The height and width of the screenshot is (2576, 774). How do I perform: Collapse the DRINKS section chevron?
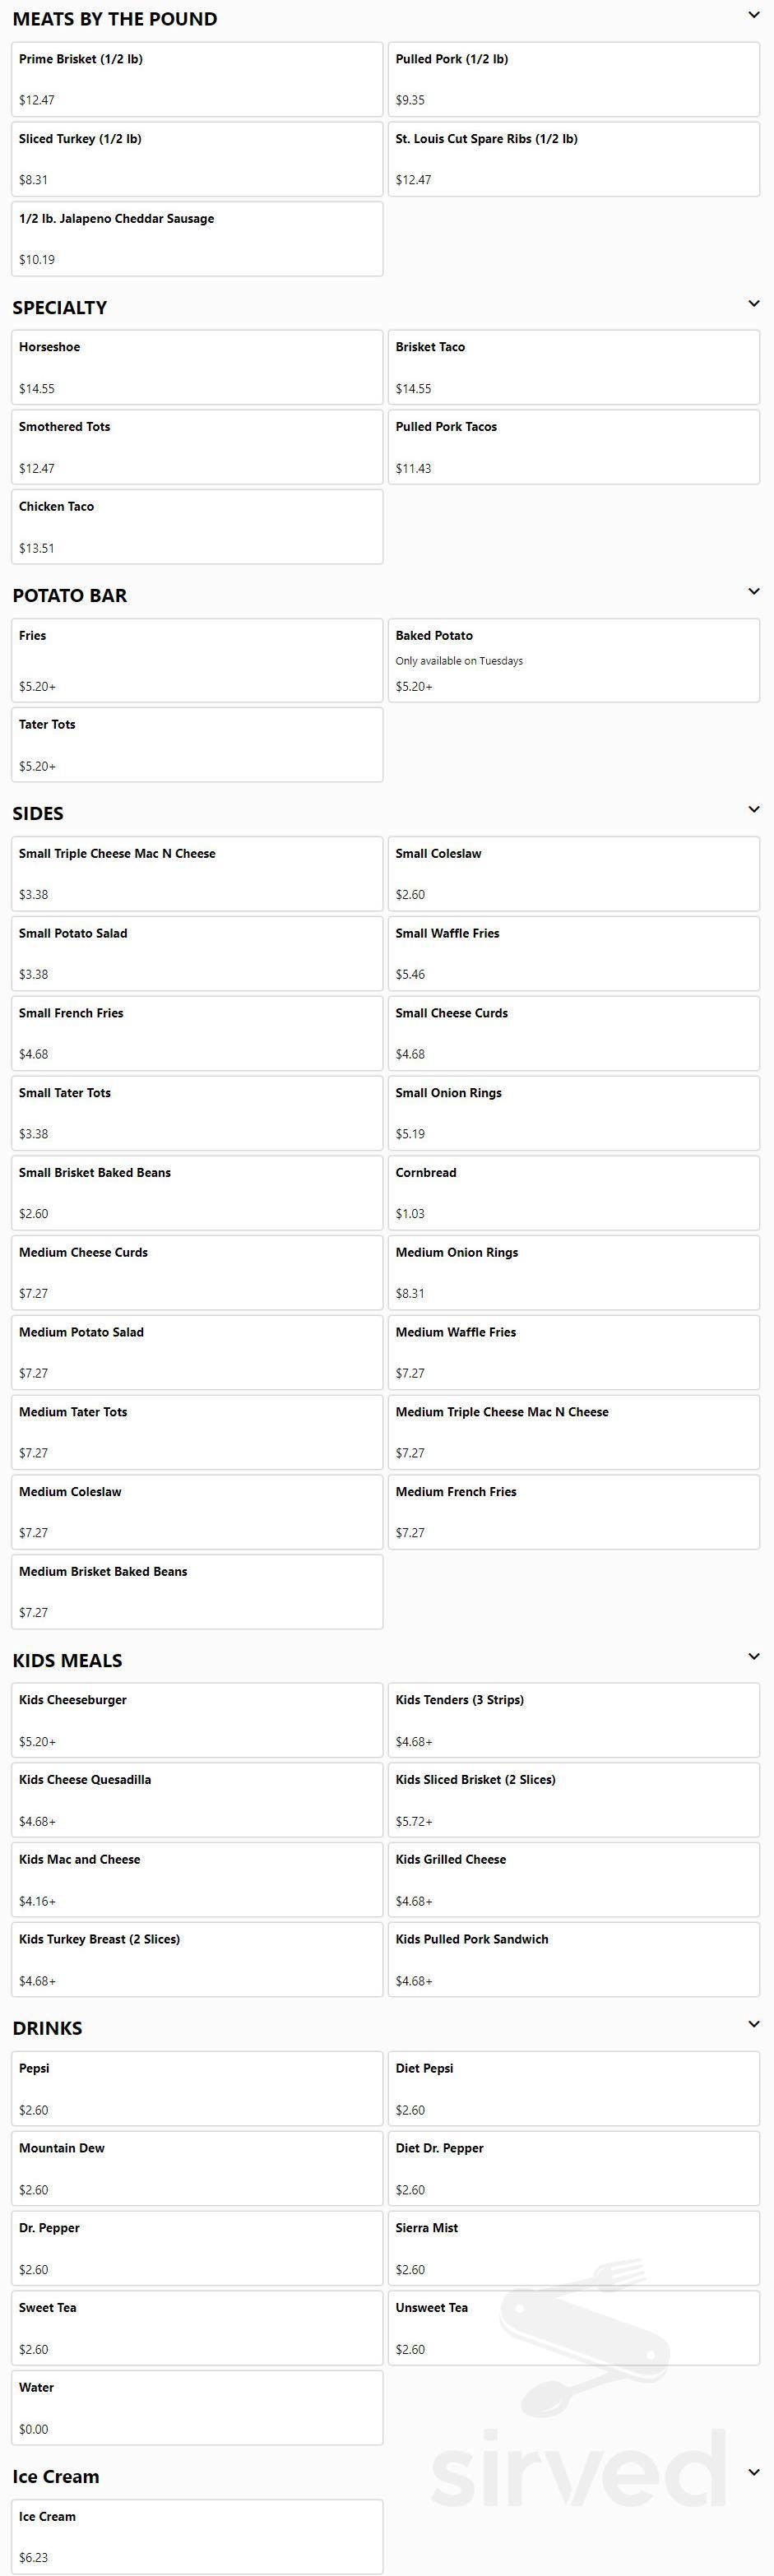click(755, 2023)
